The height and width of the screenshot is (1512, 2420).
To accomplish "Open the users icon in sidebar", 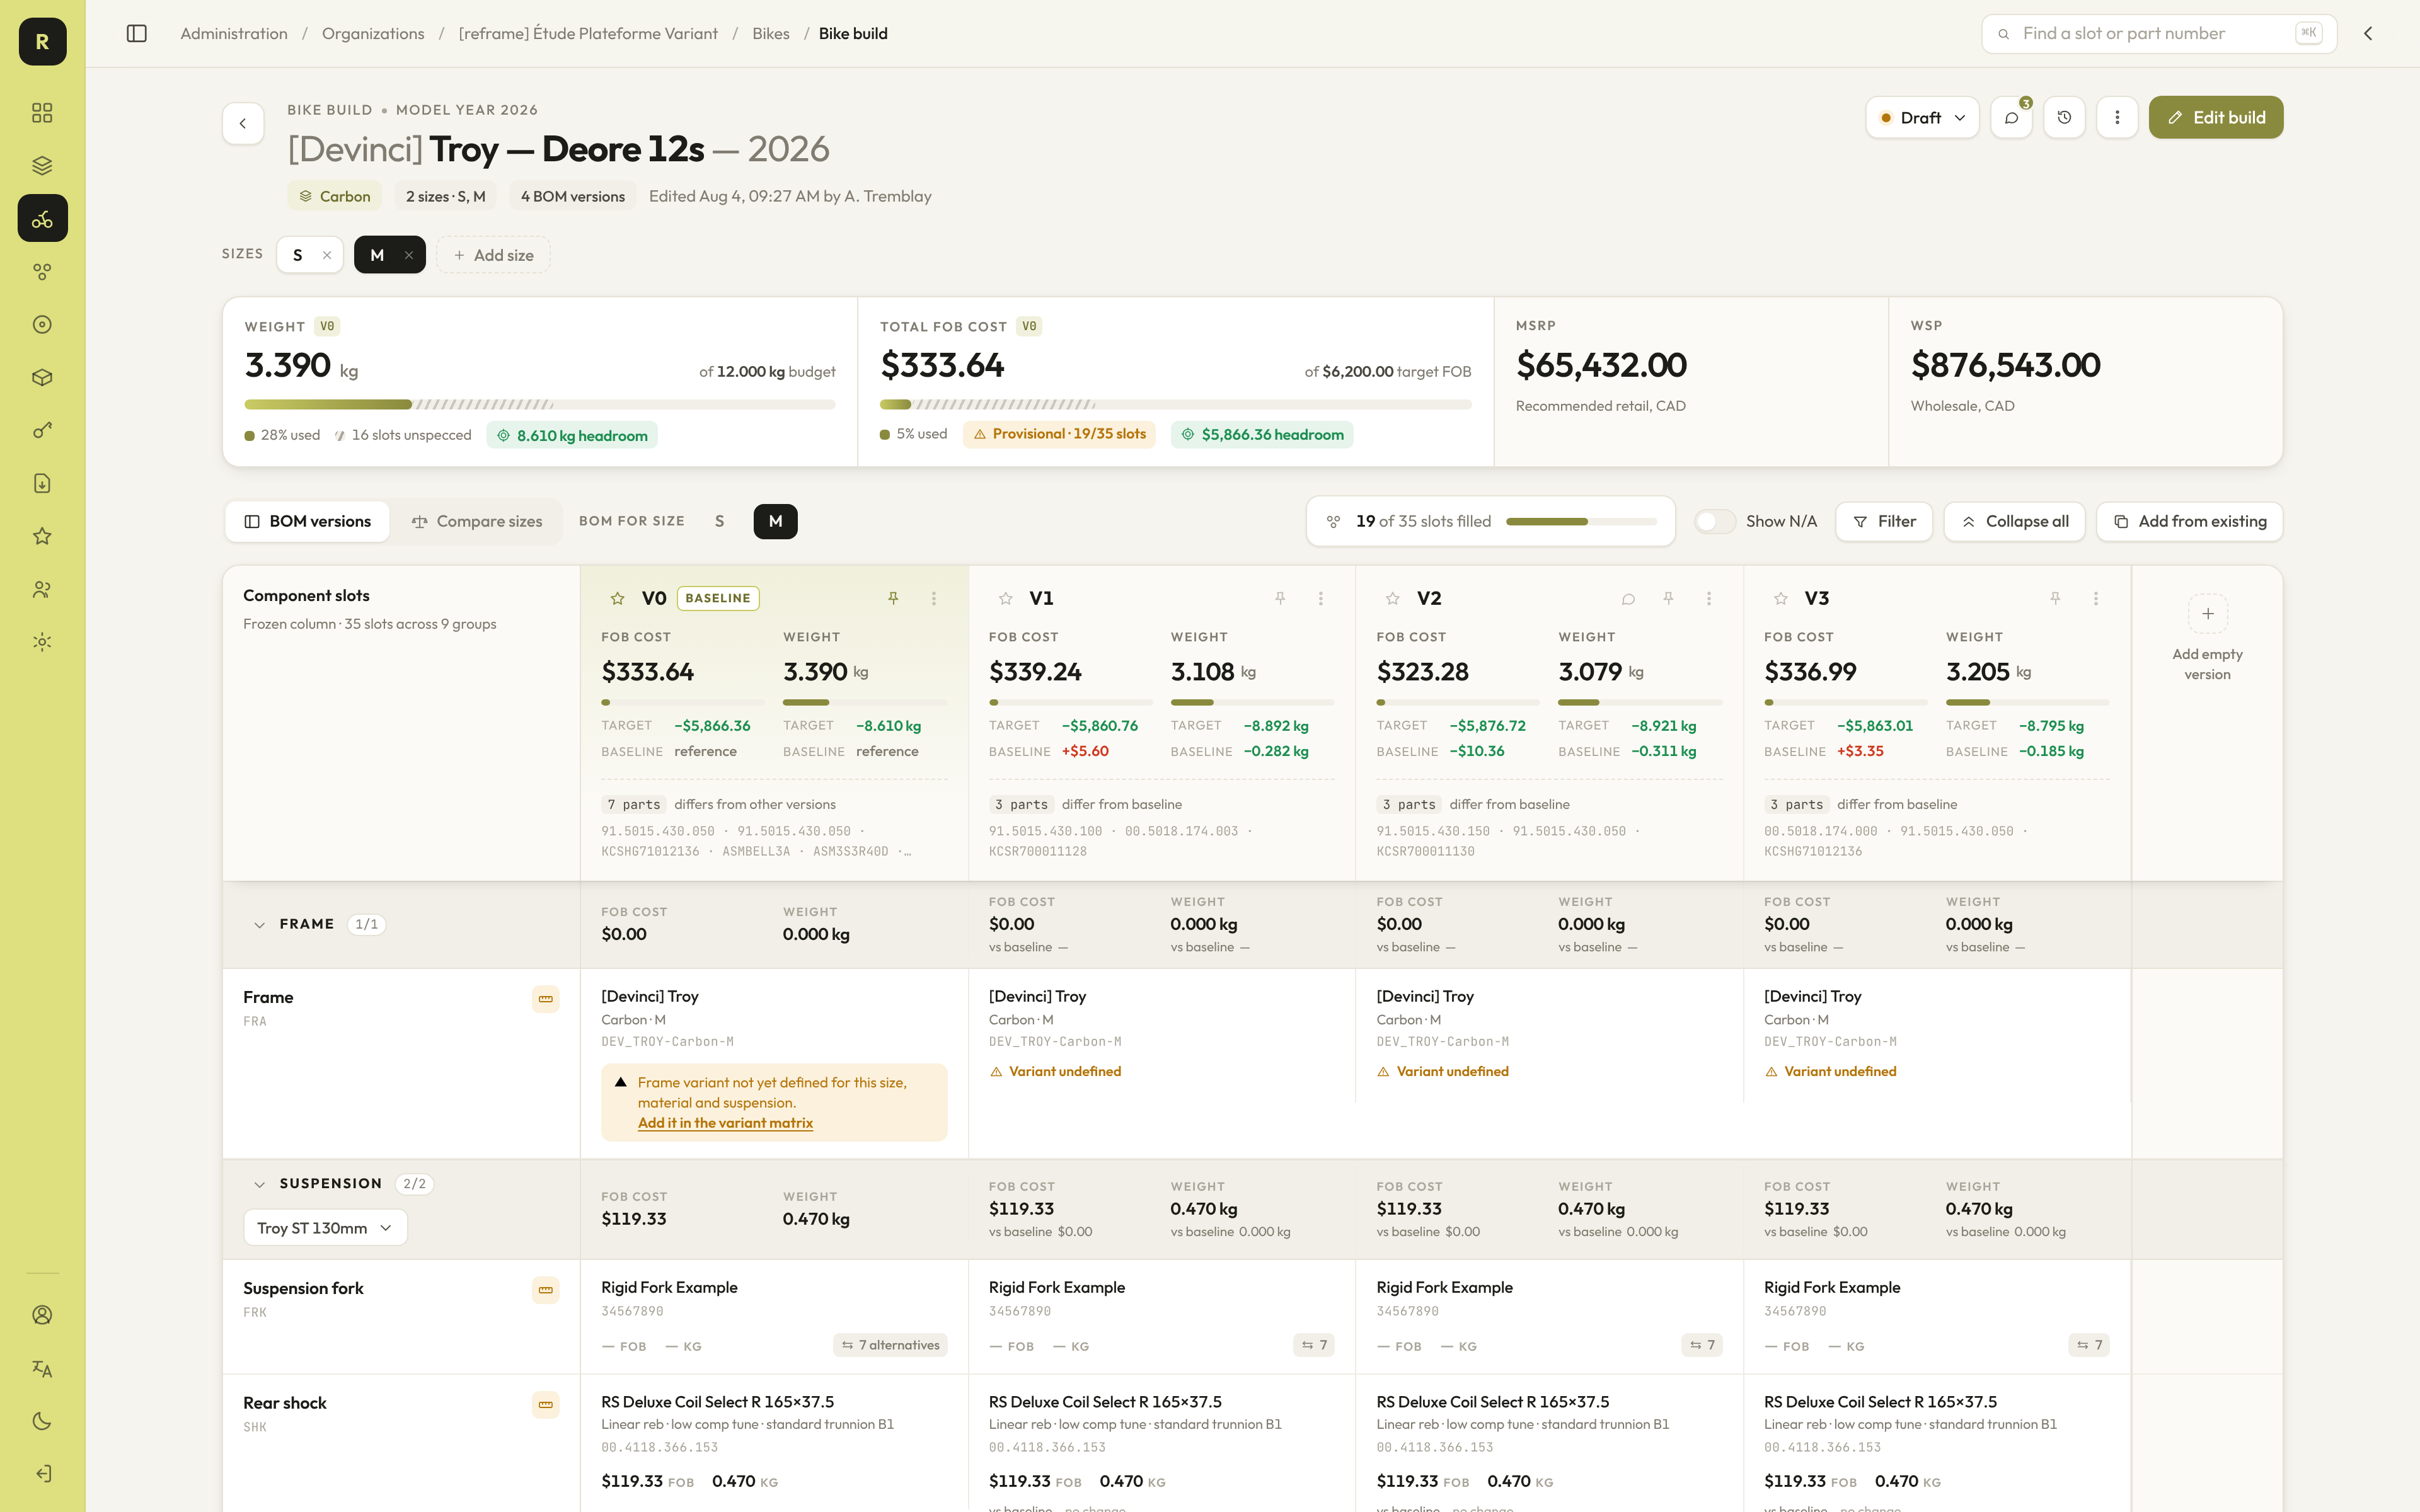I will [x=42, y=589].
